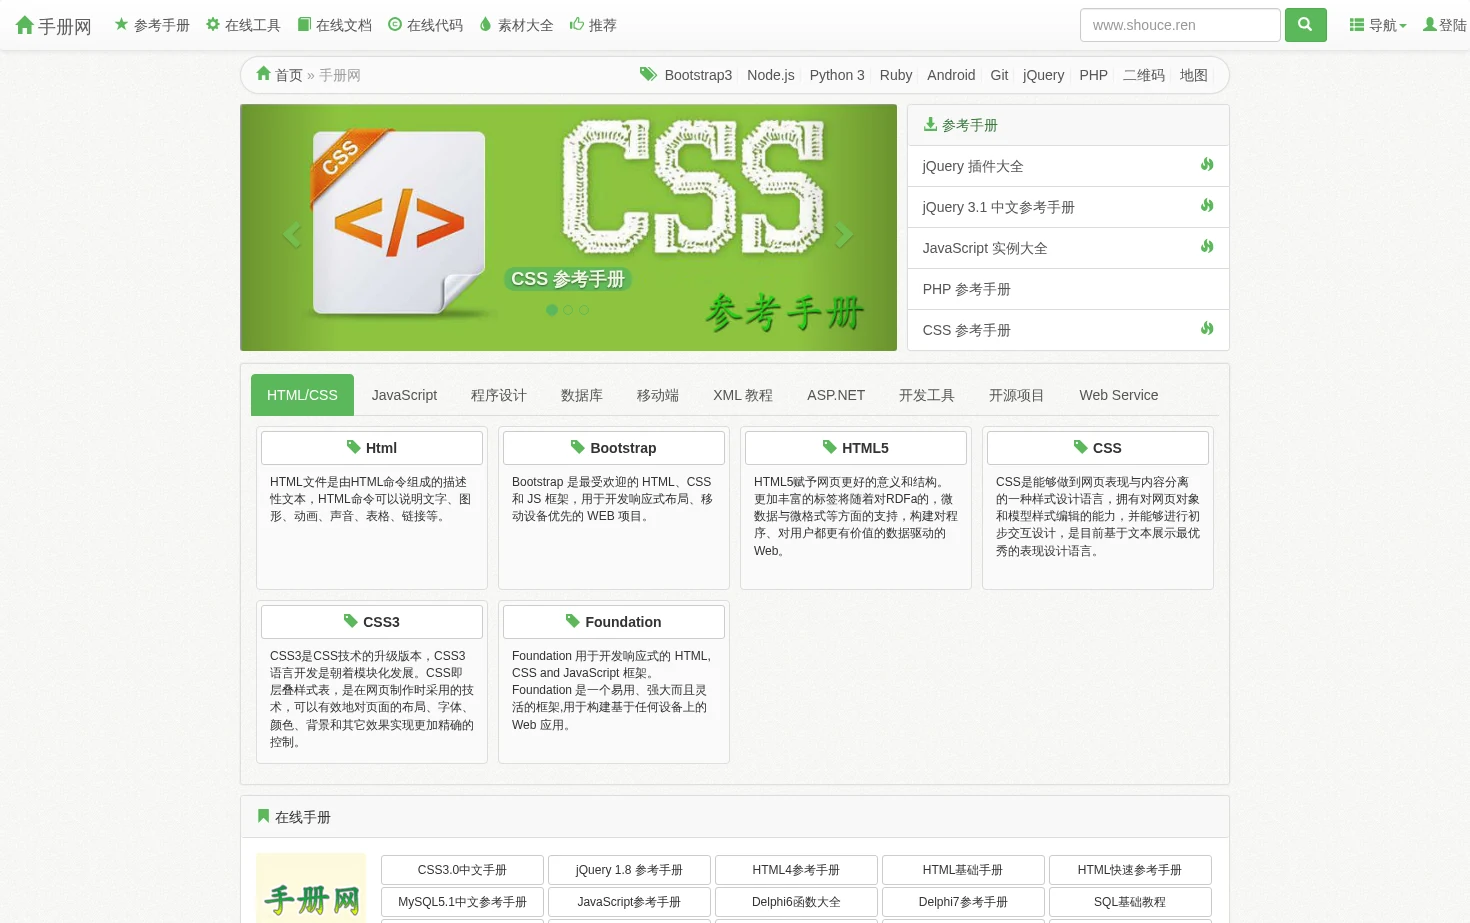Click the HTML快速参考手册 button

[1130, 870]
